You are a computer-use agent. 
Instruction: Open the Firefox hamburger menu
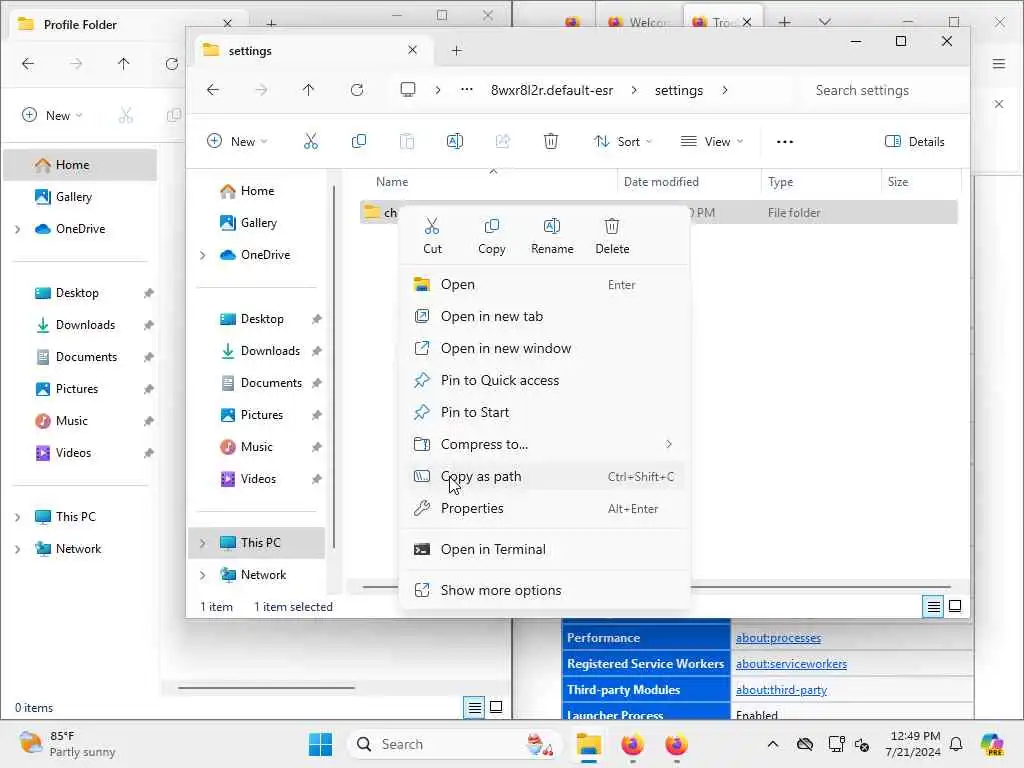tap(999, 63)
